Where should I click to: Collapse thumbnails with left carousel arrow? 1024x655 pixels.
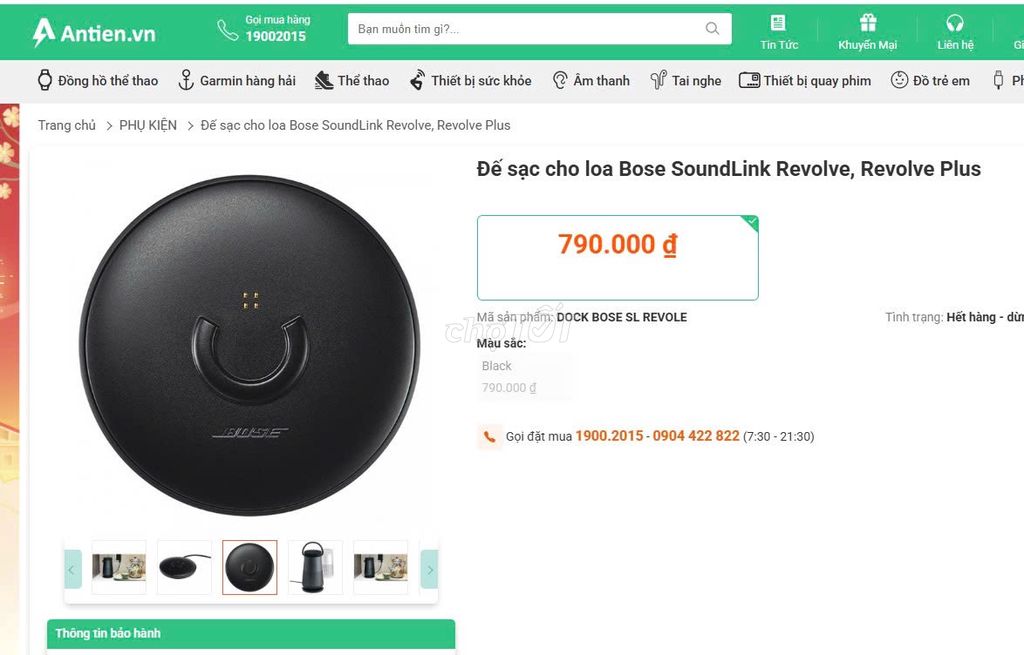71,569
